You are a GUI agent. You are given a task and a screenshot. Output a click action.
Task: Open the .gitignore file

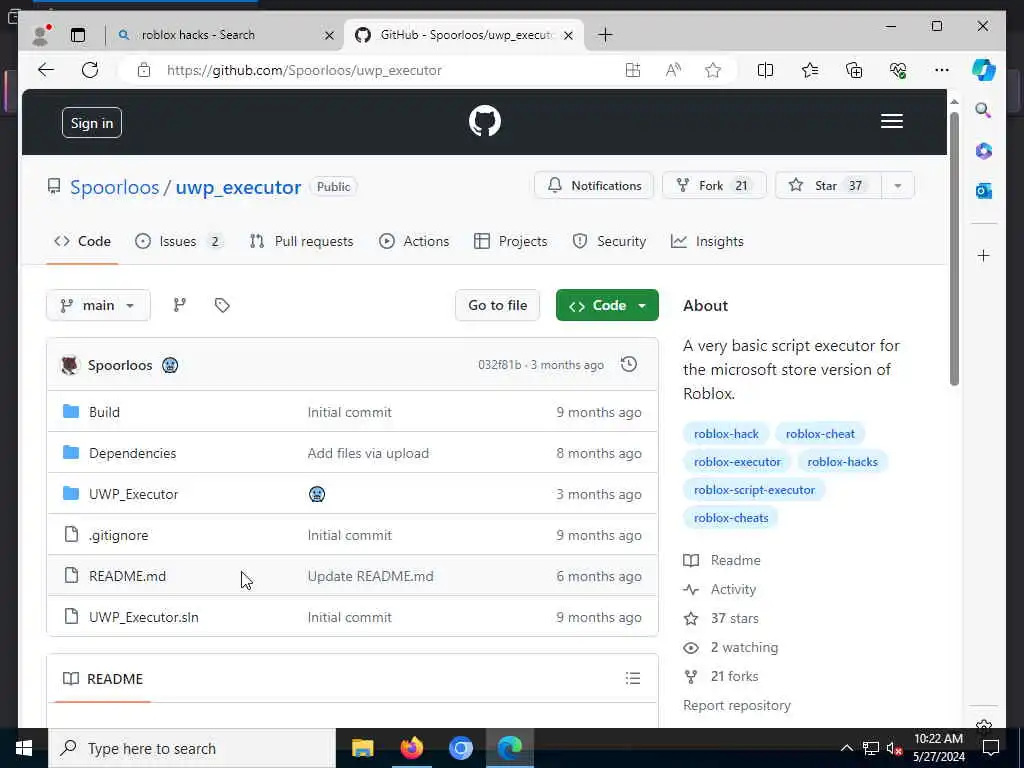(119, 536)
